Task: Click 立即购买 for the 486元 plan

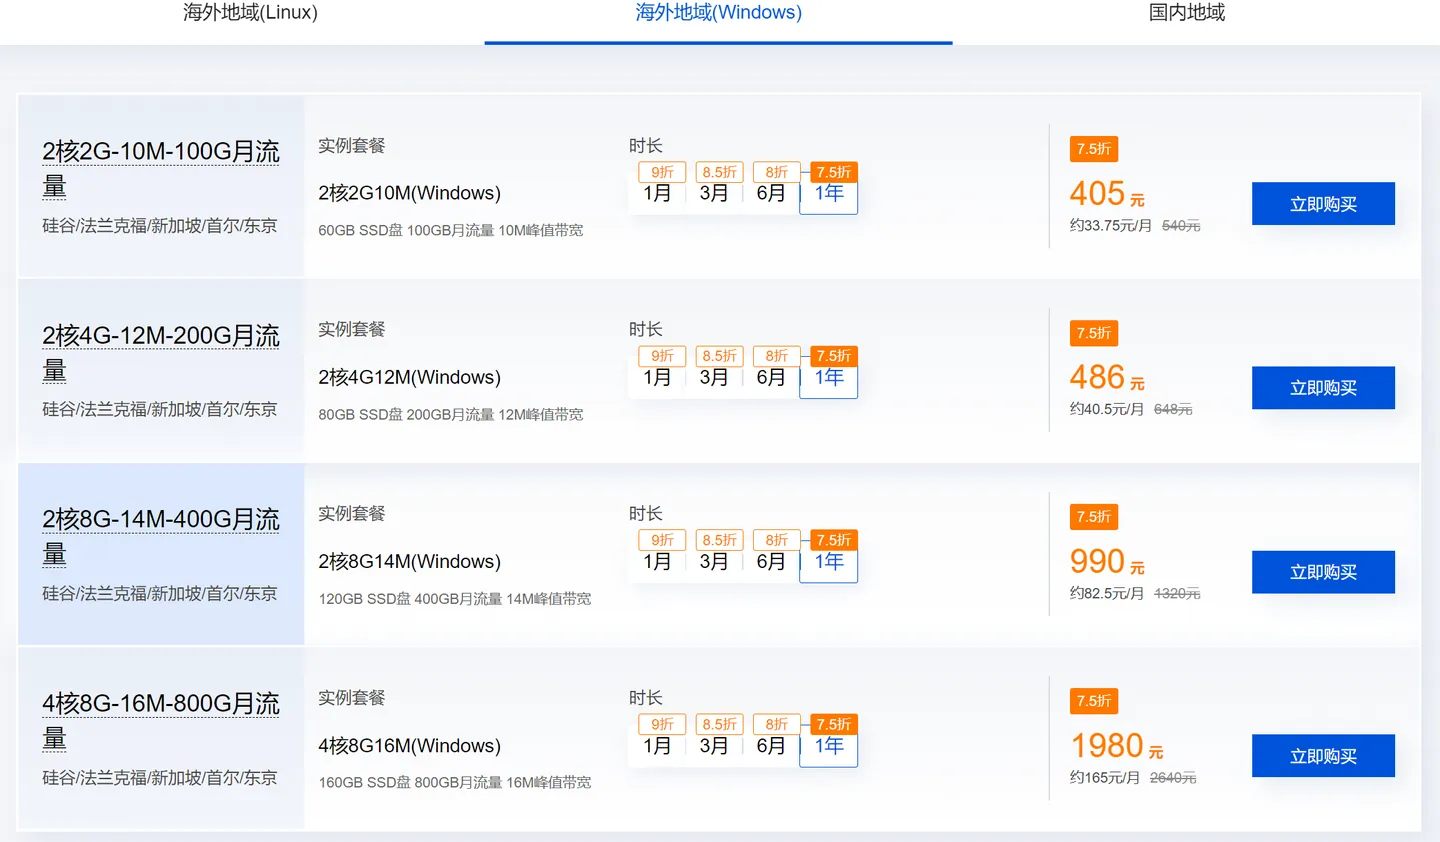Action: pyautogui.click(x=1323, y=388)
